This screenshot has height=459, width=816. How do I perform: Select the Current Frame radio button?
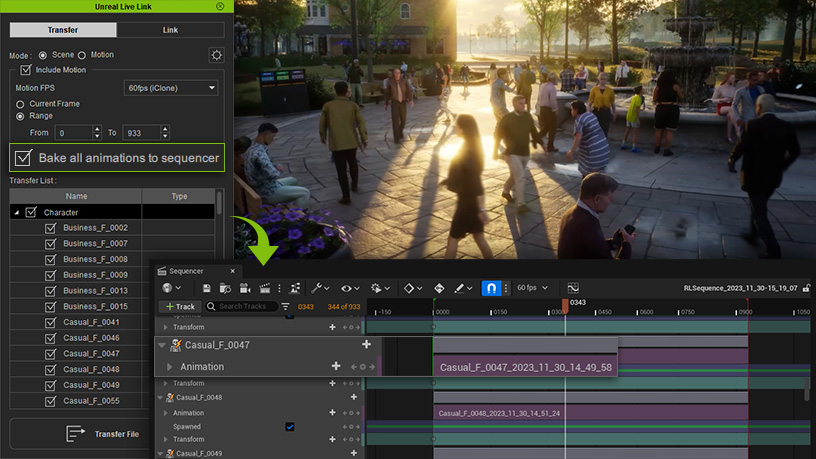[x=20, y=104]
